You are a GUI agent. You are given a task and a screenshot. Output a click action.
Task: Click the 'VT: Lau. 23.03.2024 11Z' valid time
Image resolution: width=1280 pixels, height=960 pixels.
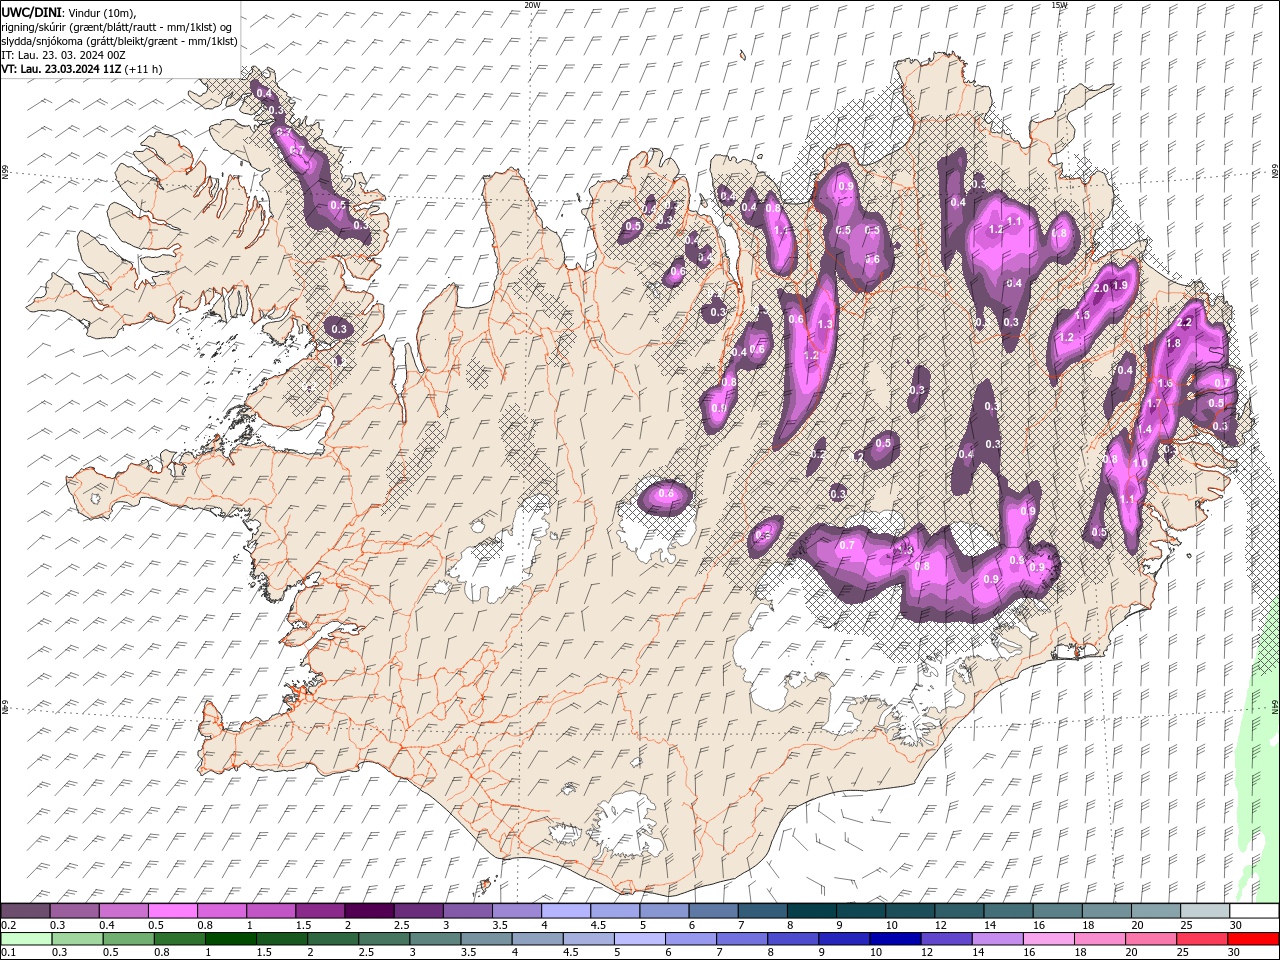coord(61,69)
